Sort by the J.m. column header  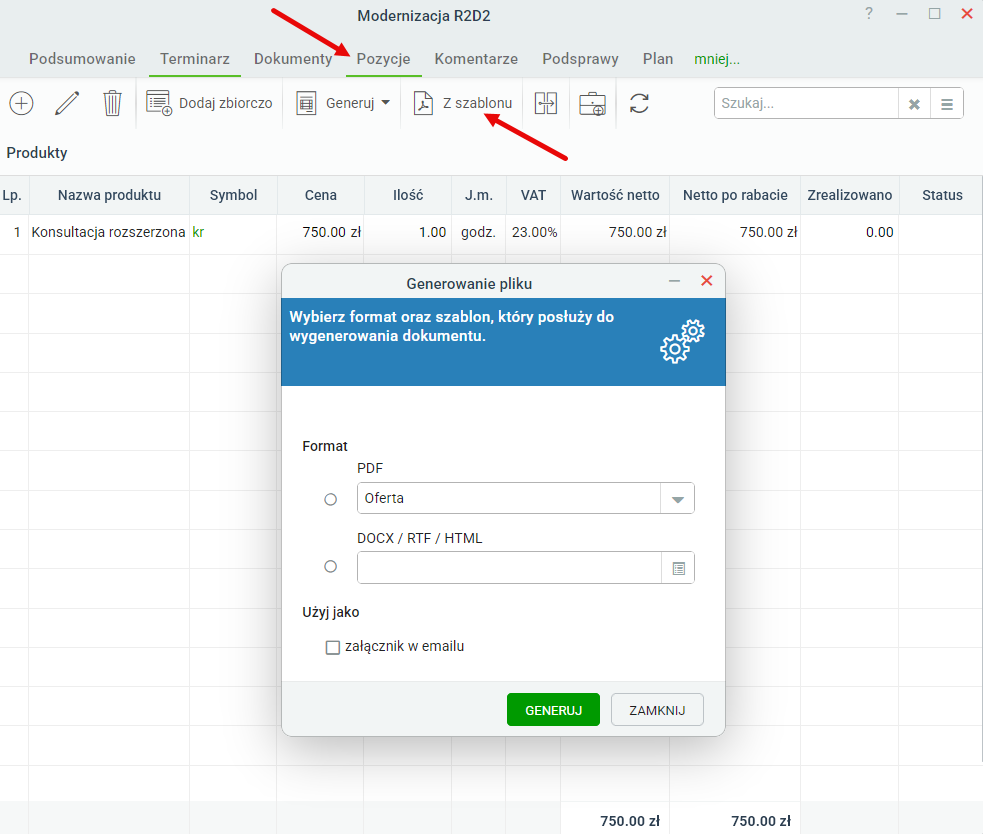click(478, 195)
